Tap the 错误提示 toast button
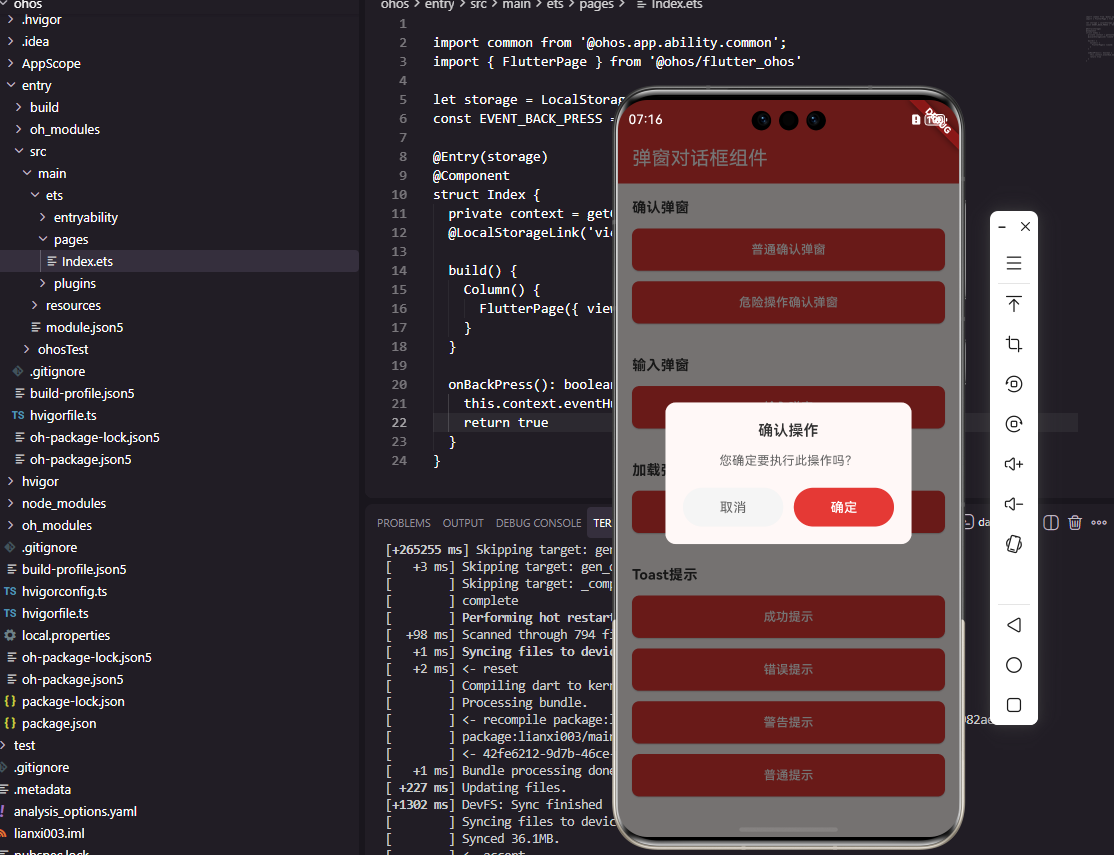1114x855 pixels. [x=788, y=670]
